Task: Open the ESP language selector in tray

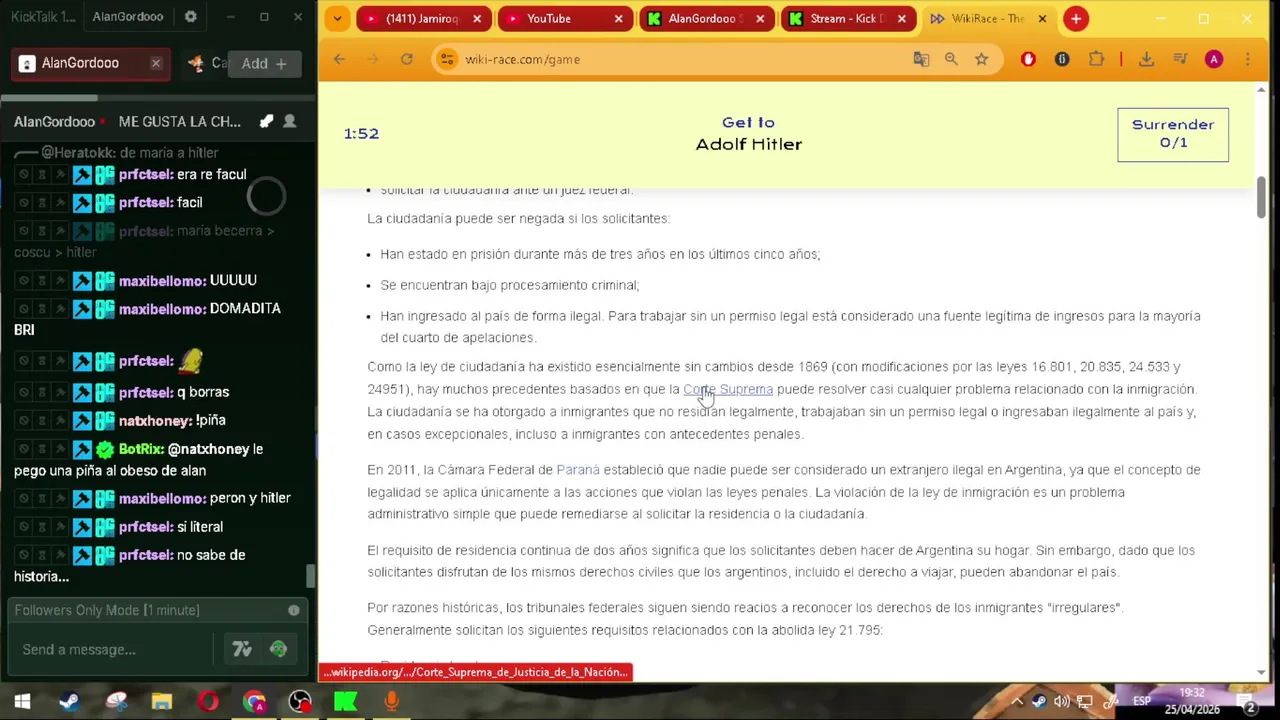Action: click(x=1141, y=701)
